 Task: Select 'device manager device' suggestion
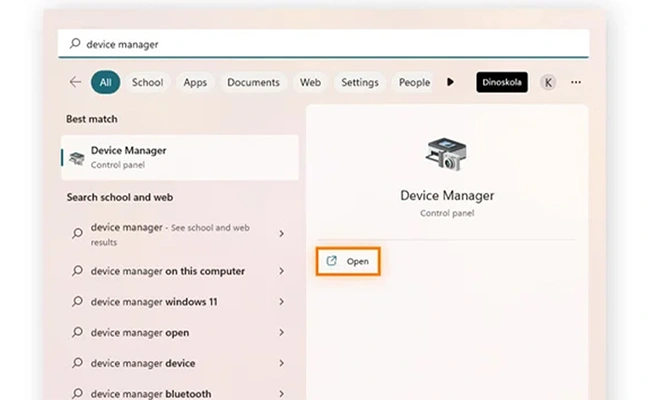pyautogui.click(x=178, y=363)
